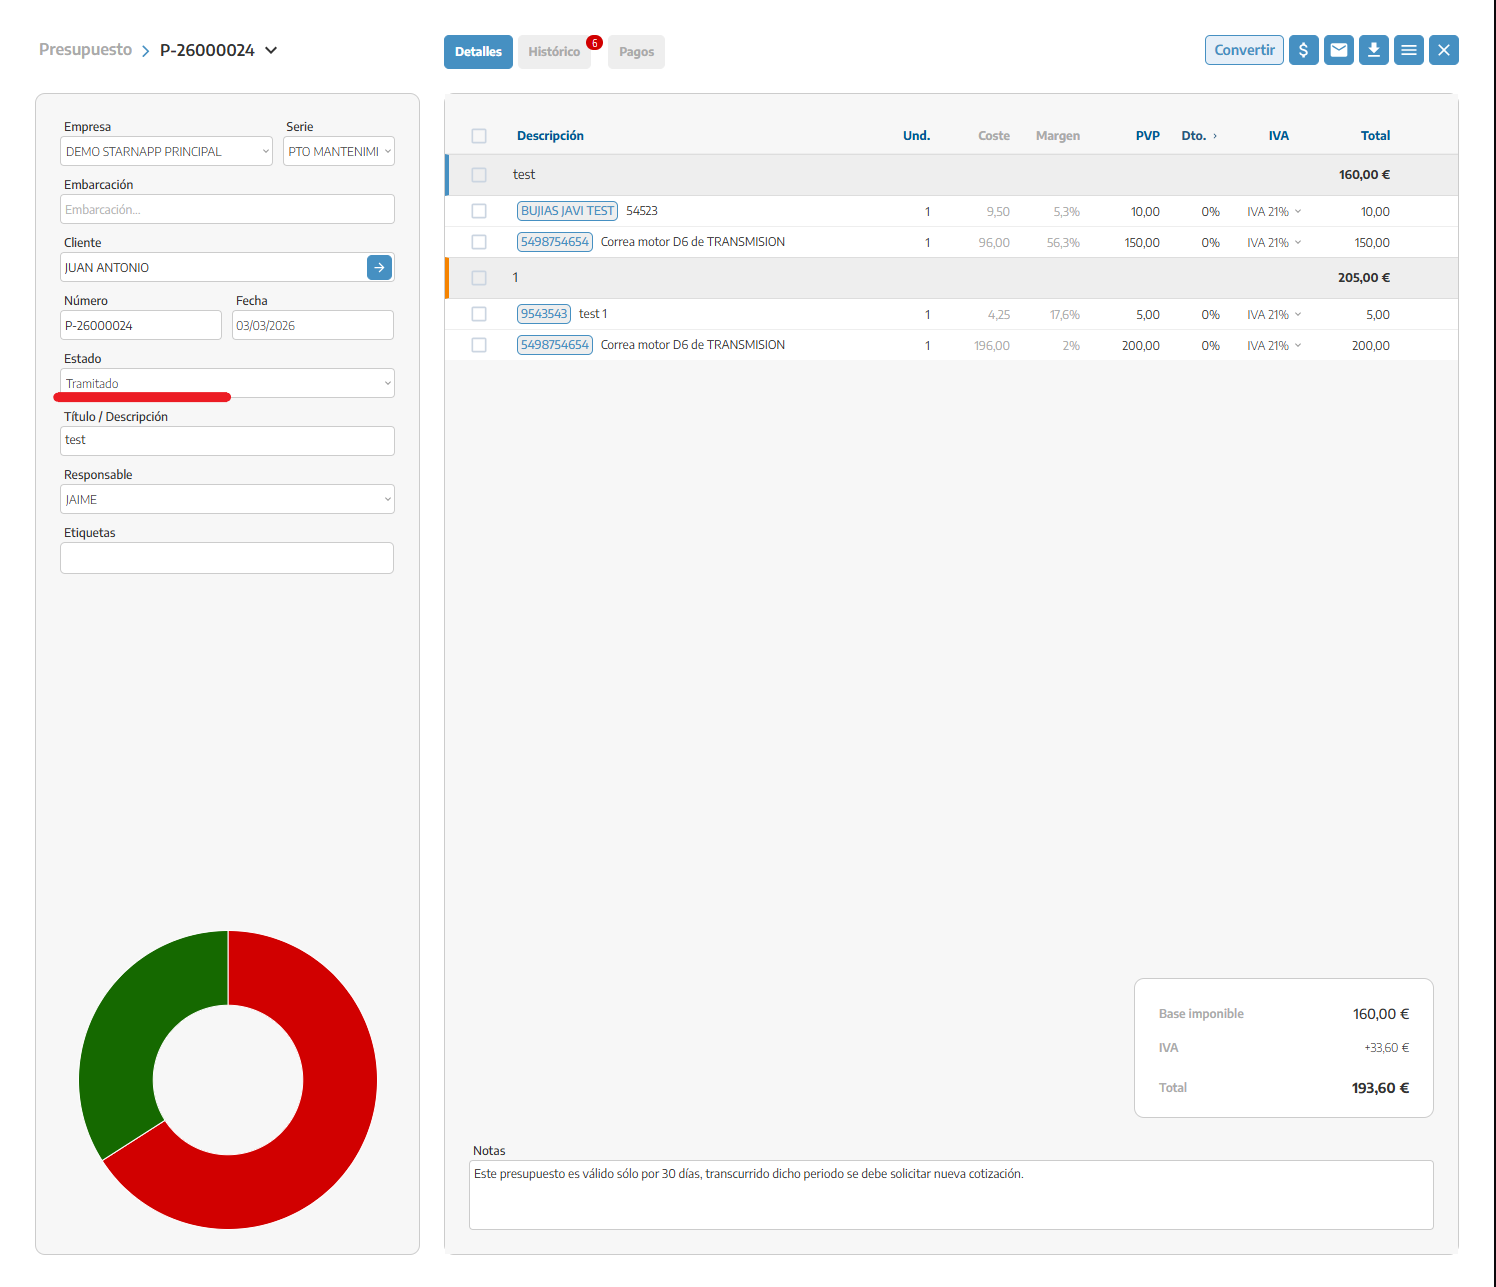The width and height of the screenshot is (1496, 1287).
Task: Open the payment dollar icon button
Action: [1303, 50]
